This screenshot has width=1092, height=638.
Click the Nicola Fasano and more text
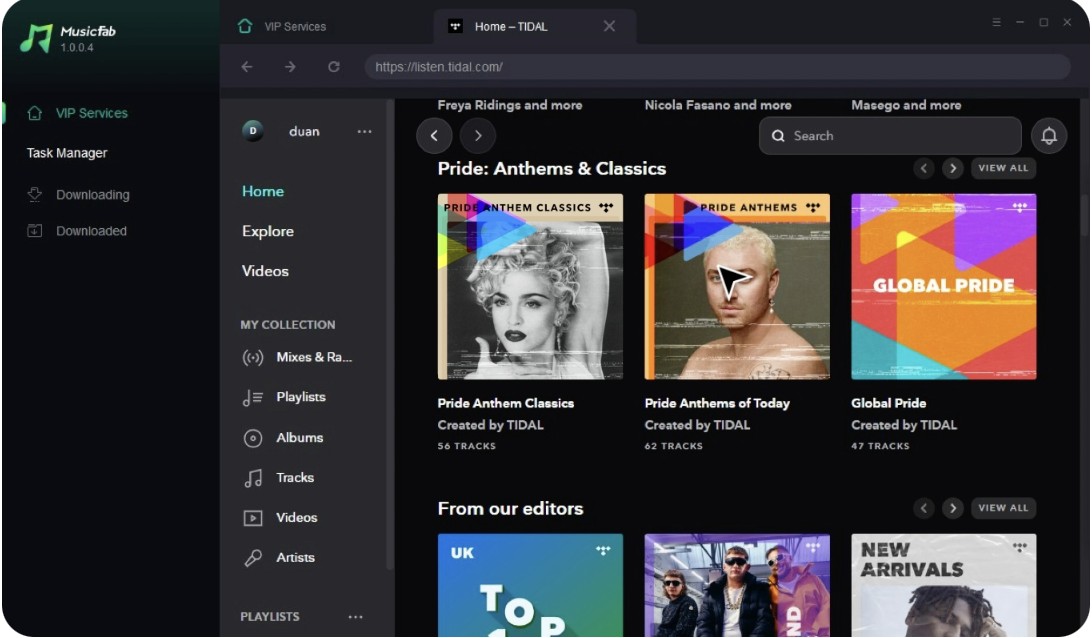coord(718,105)
